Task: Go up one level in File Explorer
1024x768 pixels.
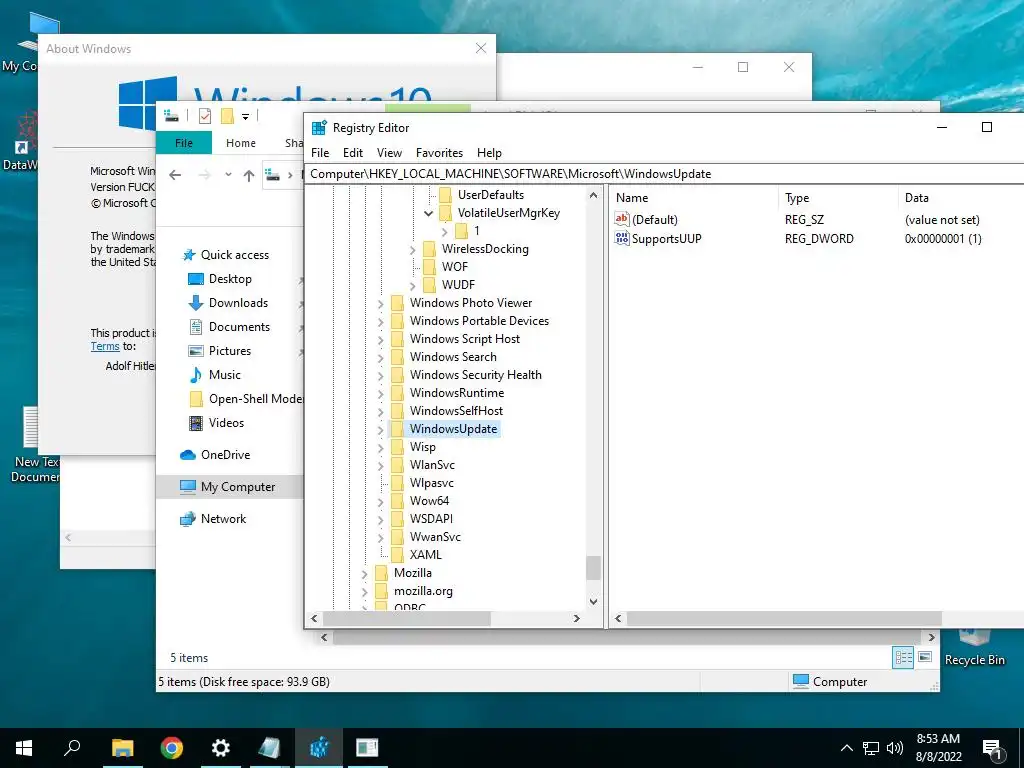Action: [249, 175]
